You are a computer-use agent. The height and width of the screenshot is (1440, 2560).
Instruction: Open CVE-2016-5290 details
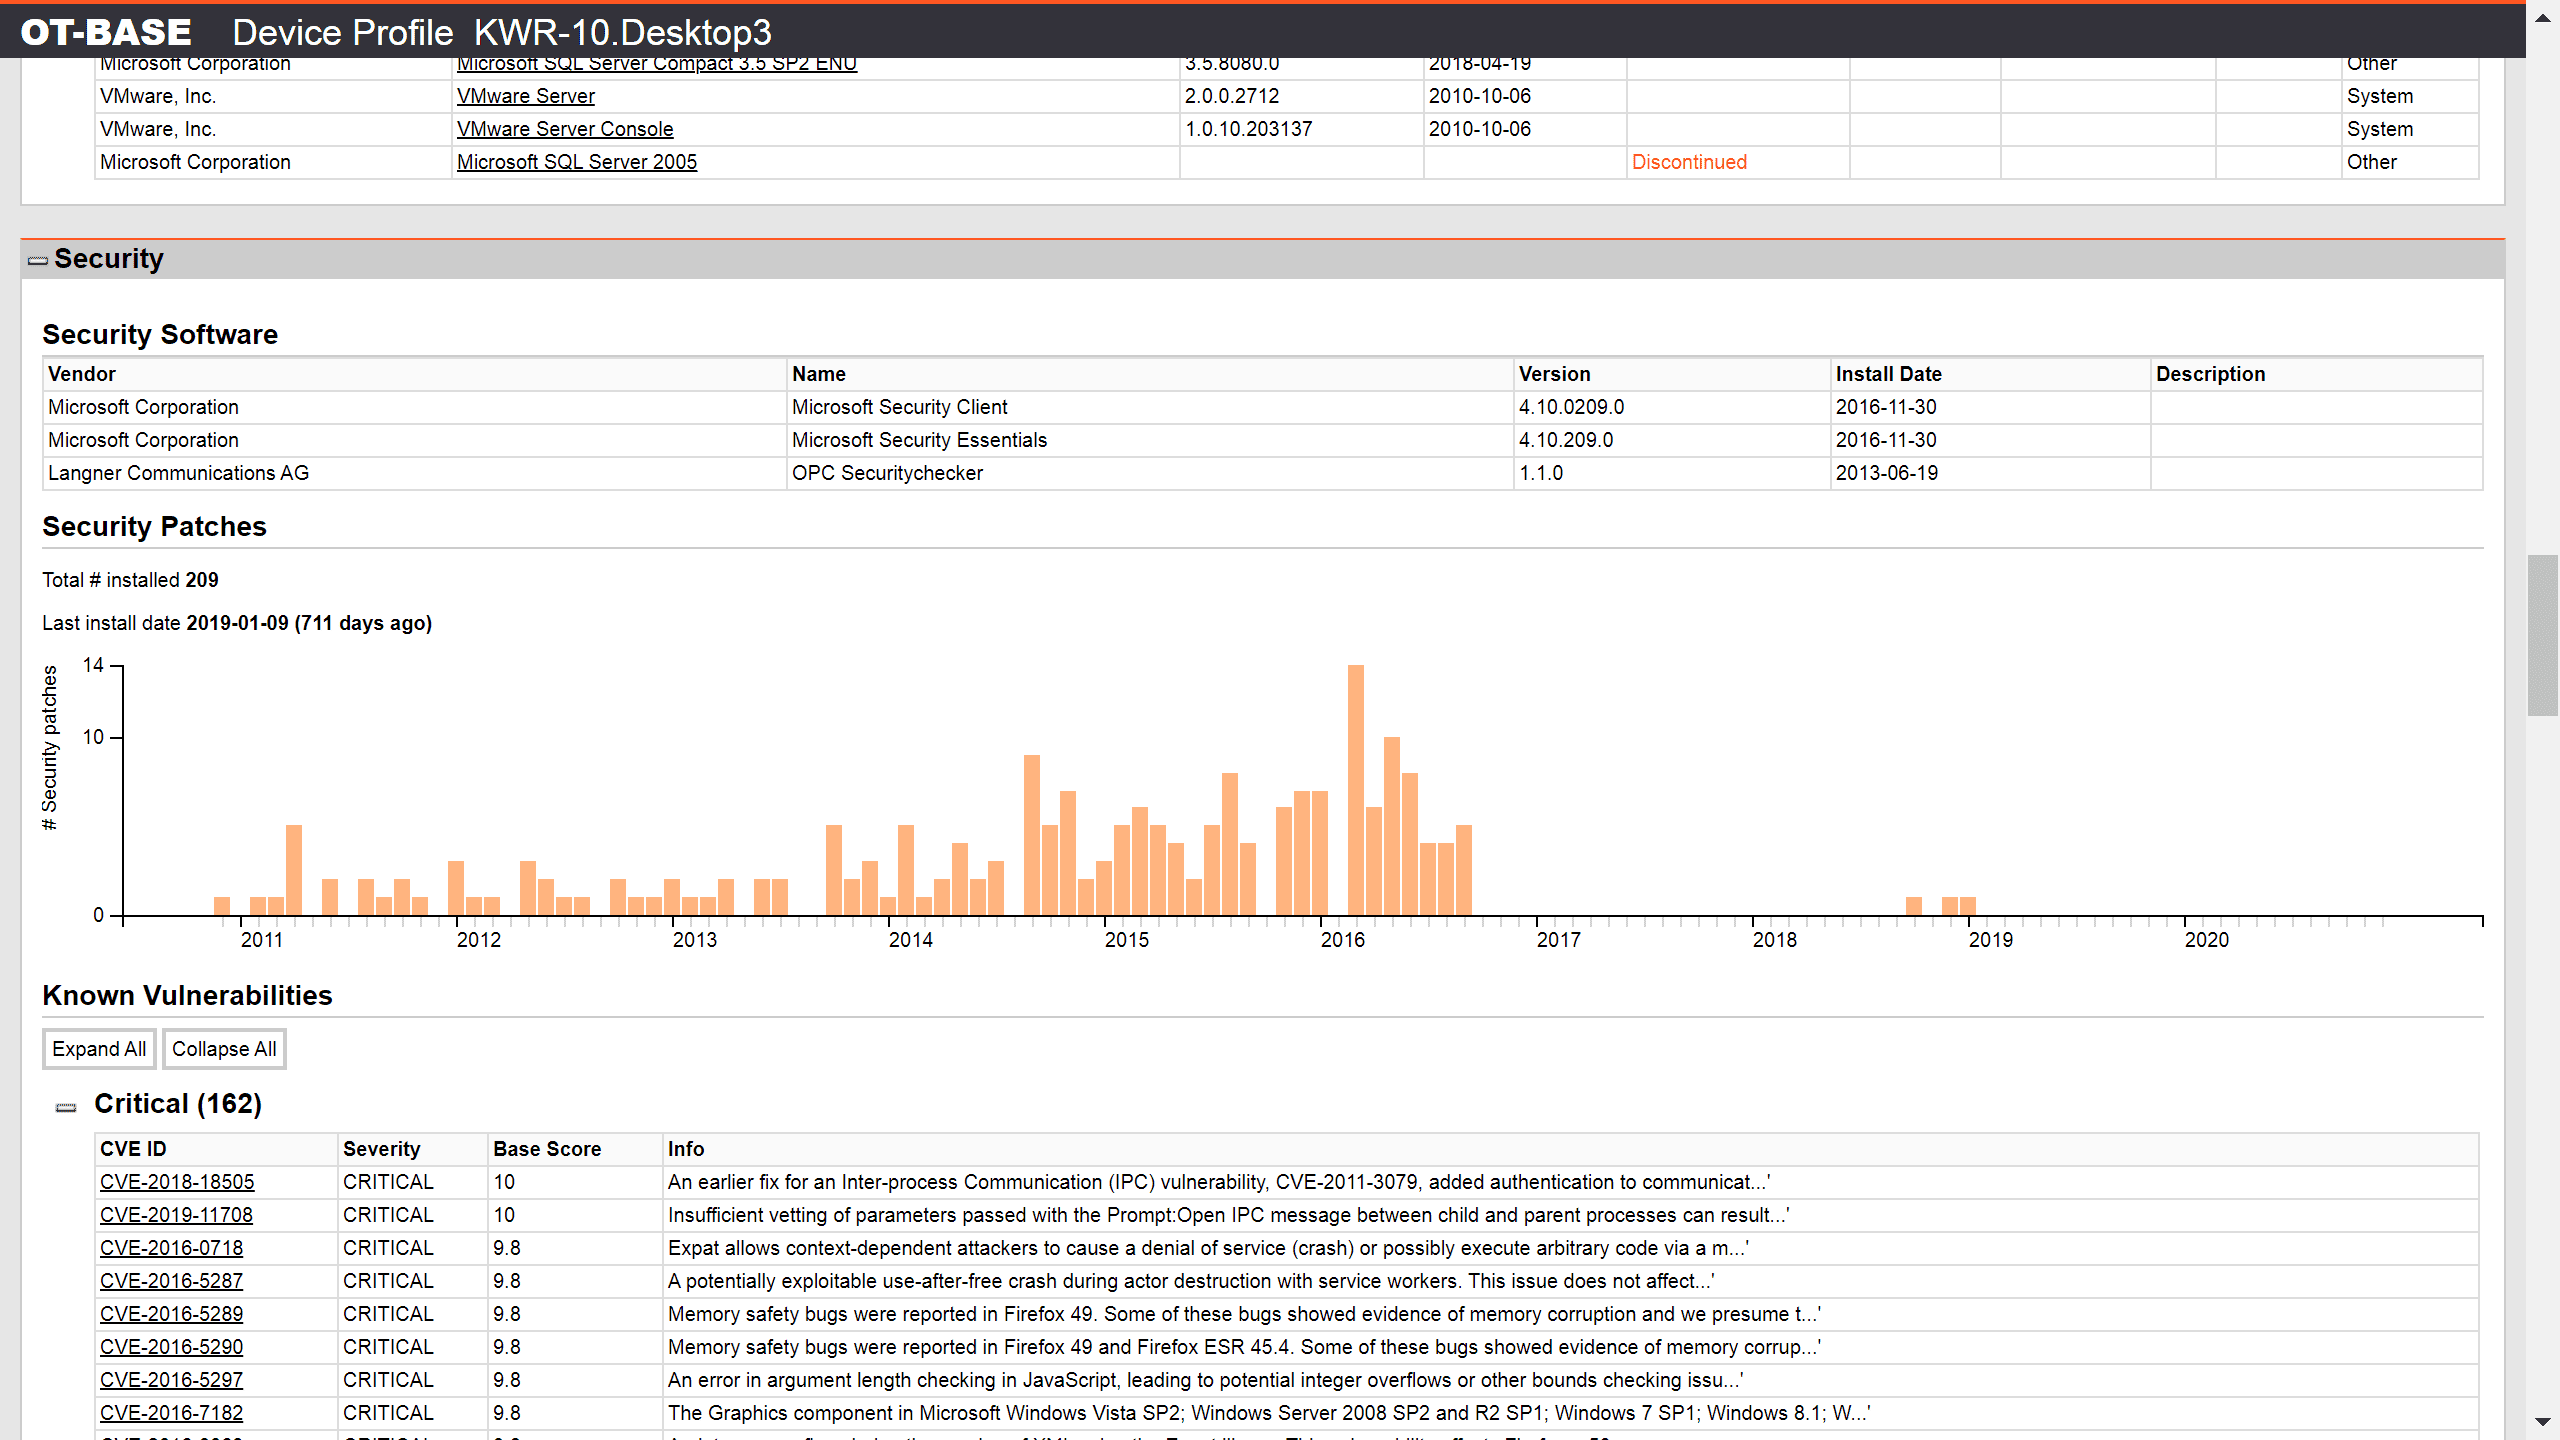[x=171, y=1347]
